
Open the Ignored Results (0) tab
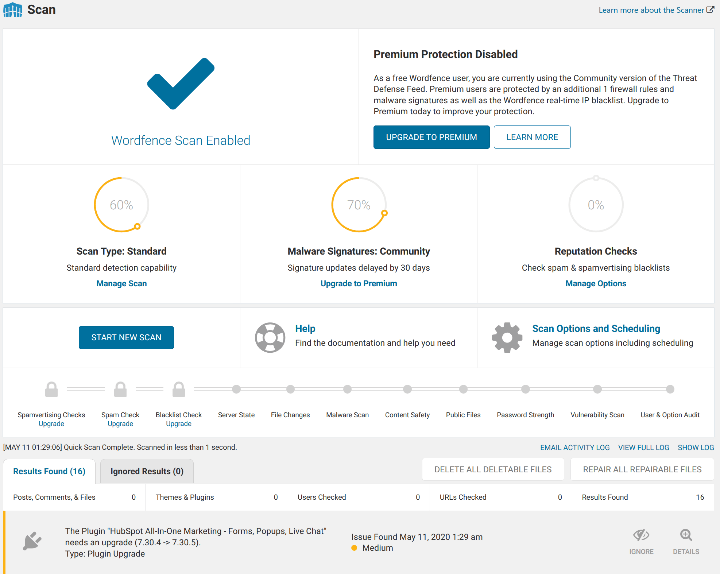146,471
